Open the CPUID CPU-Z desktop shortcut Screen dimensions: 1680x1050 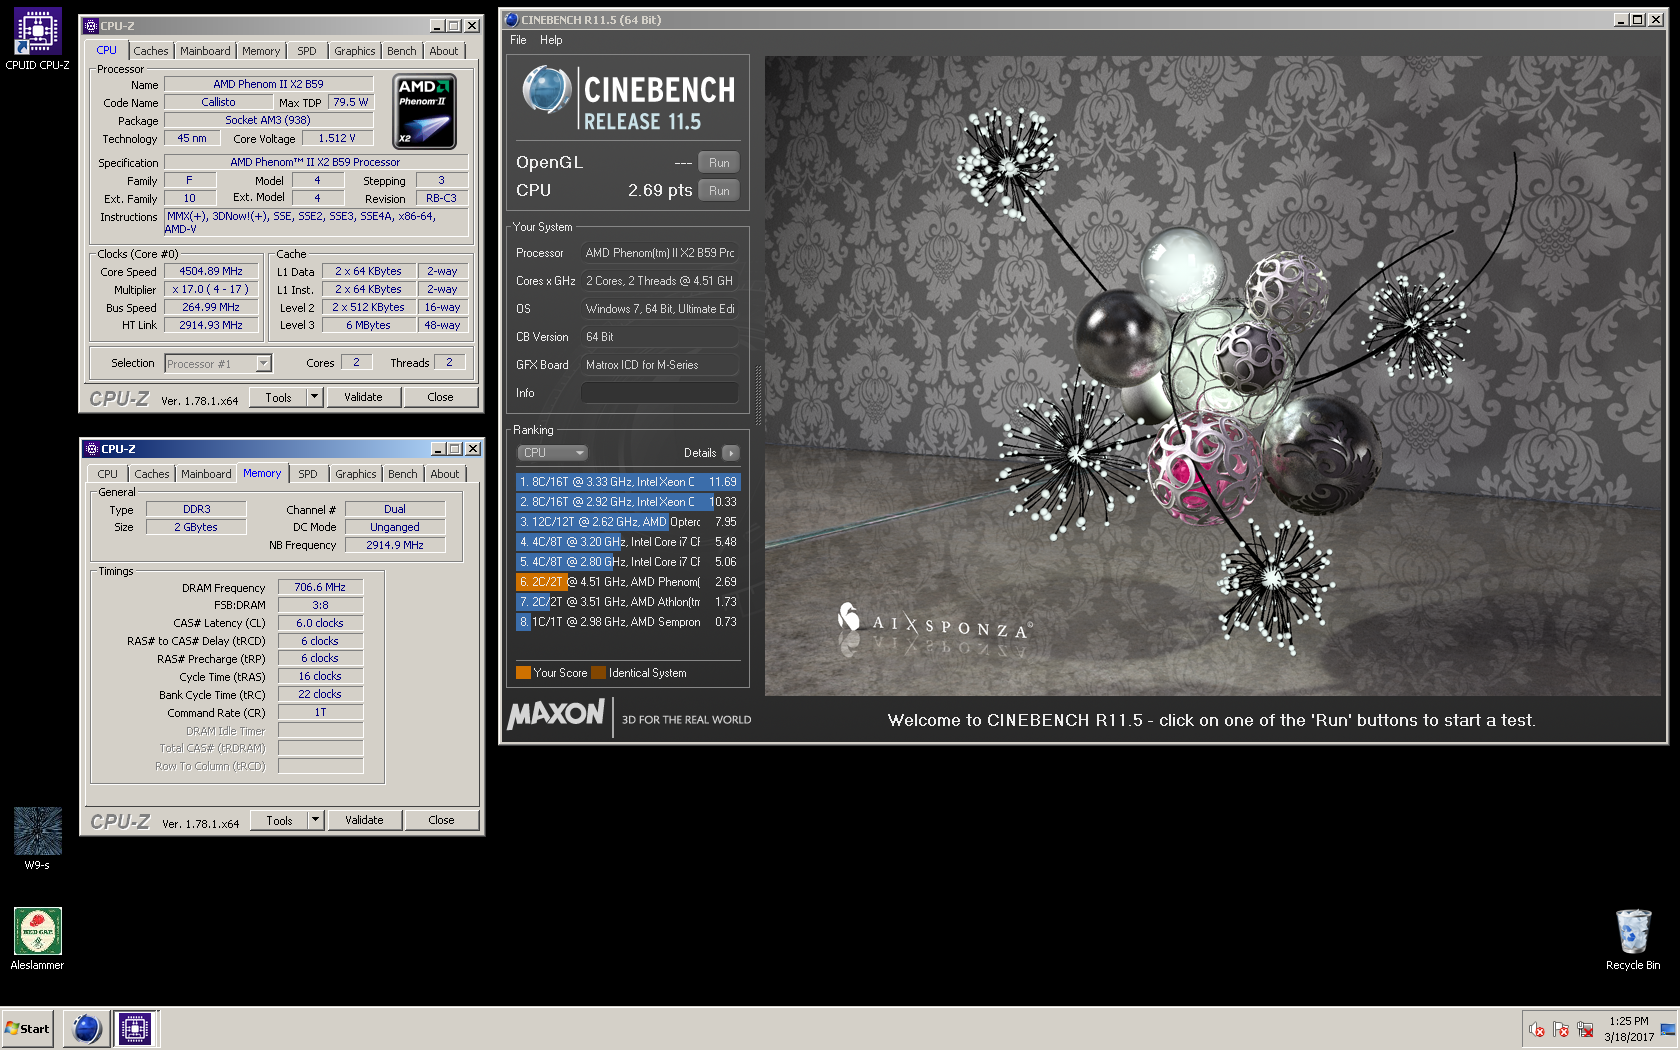point(37,40)
